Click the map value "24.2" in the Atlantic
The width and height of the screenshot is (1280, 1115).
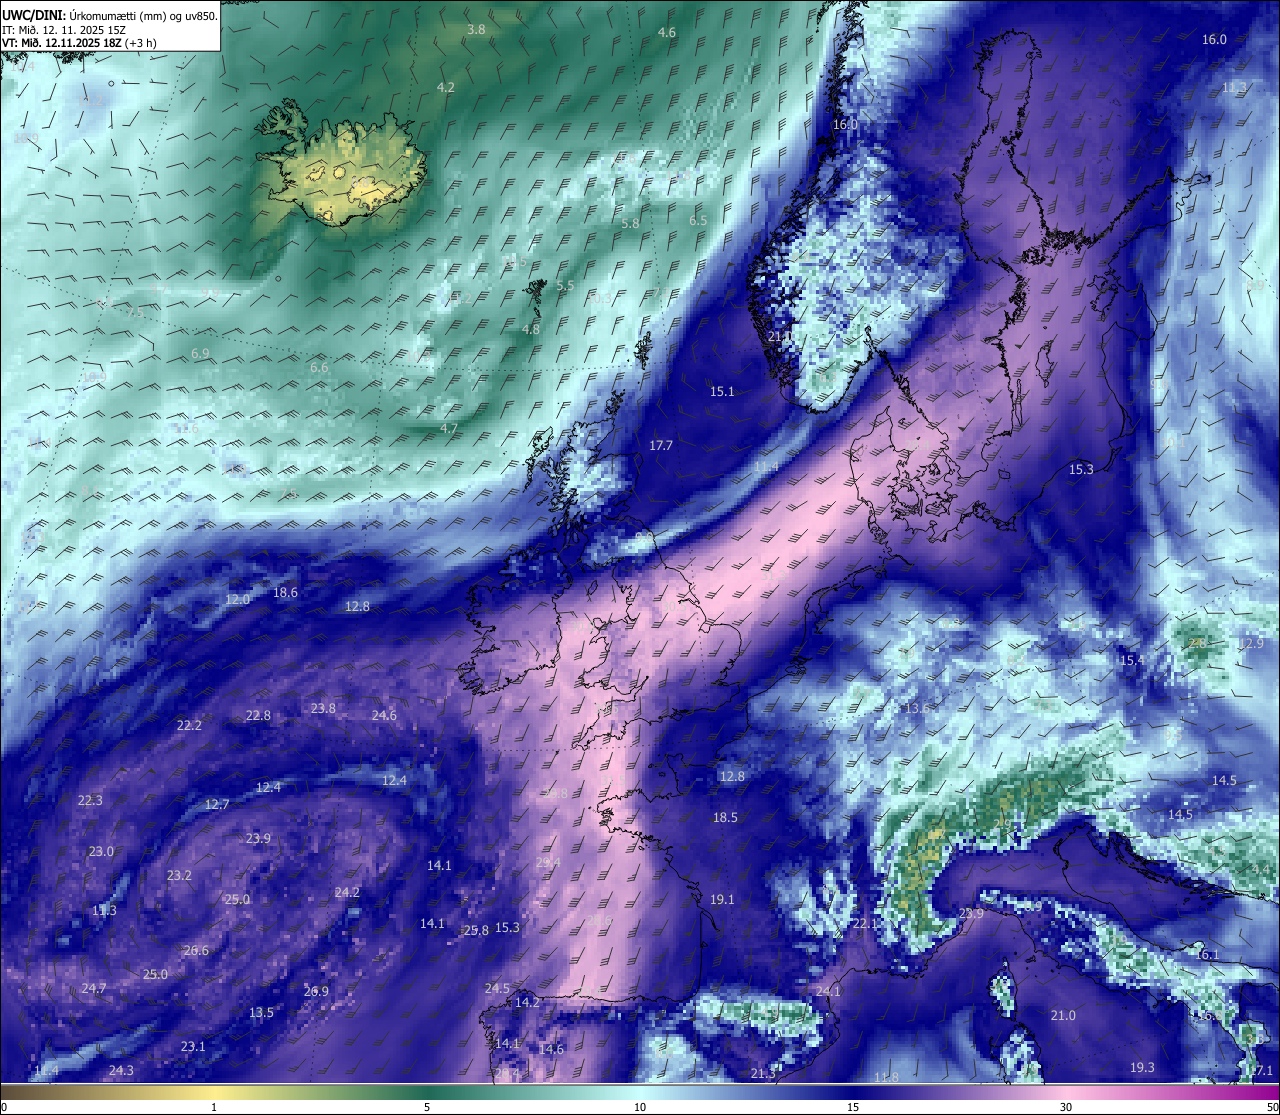point(347,893)
